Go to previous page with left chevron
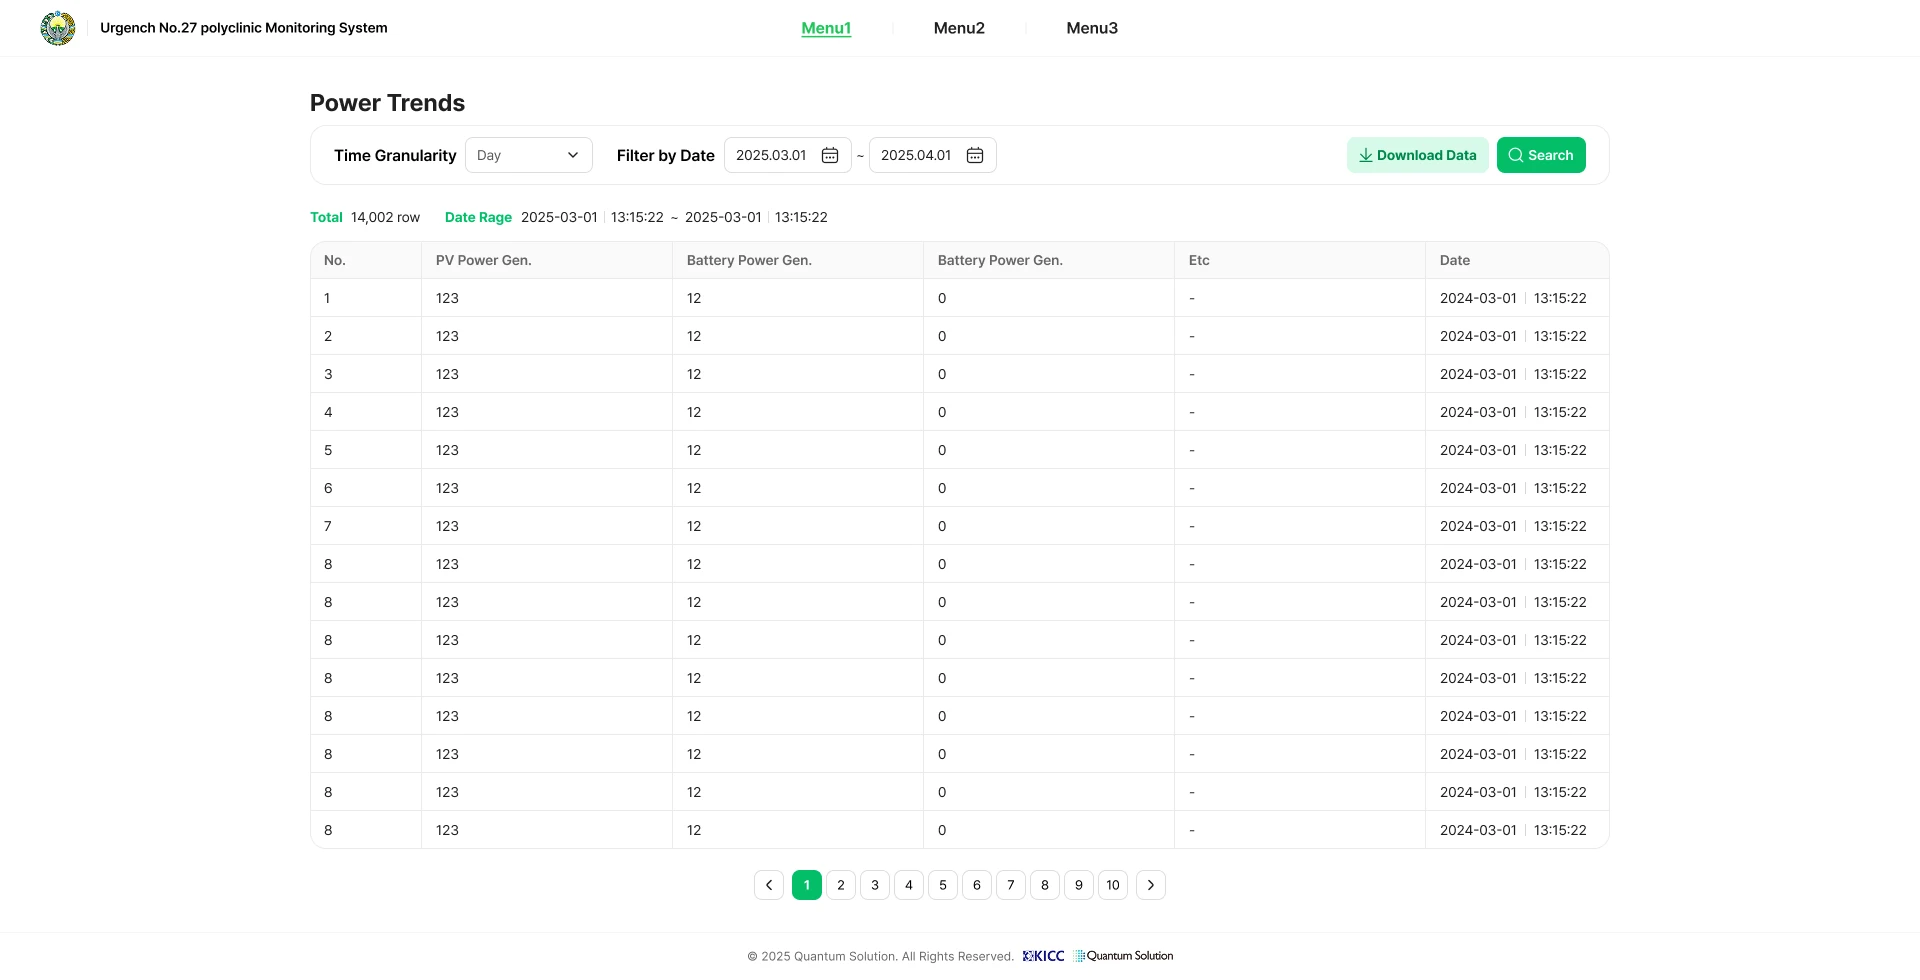This screenshot has width=1920, height=980. 769,885
